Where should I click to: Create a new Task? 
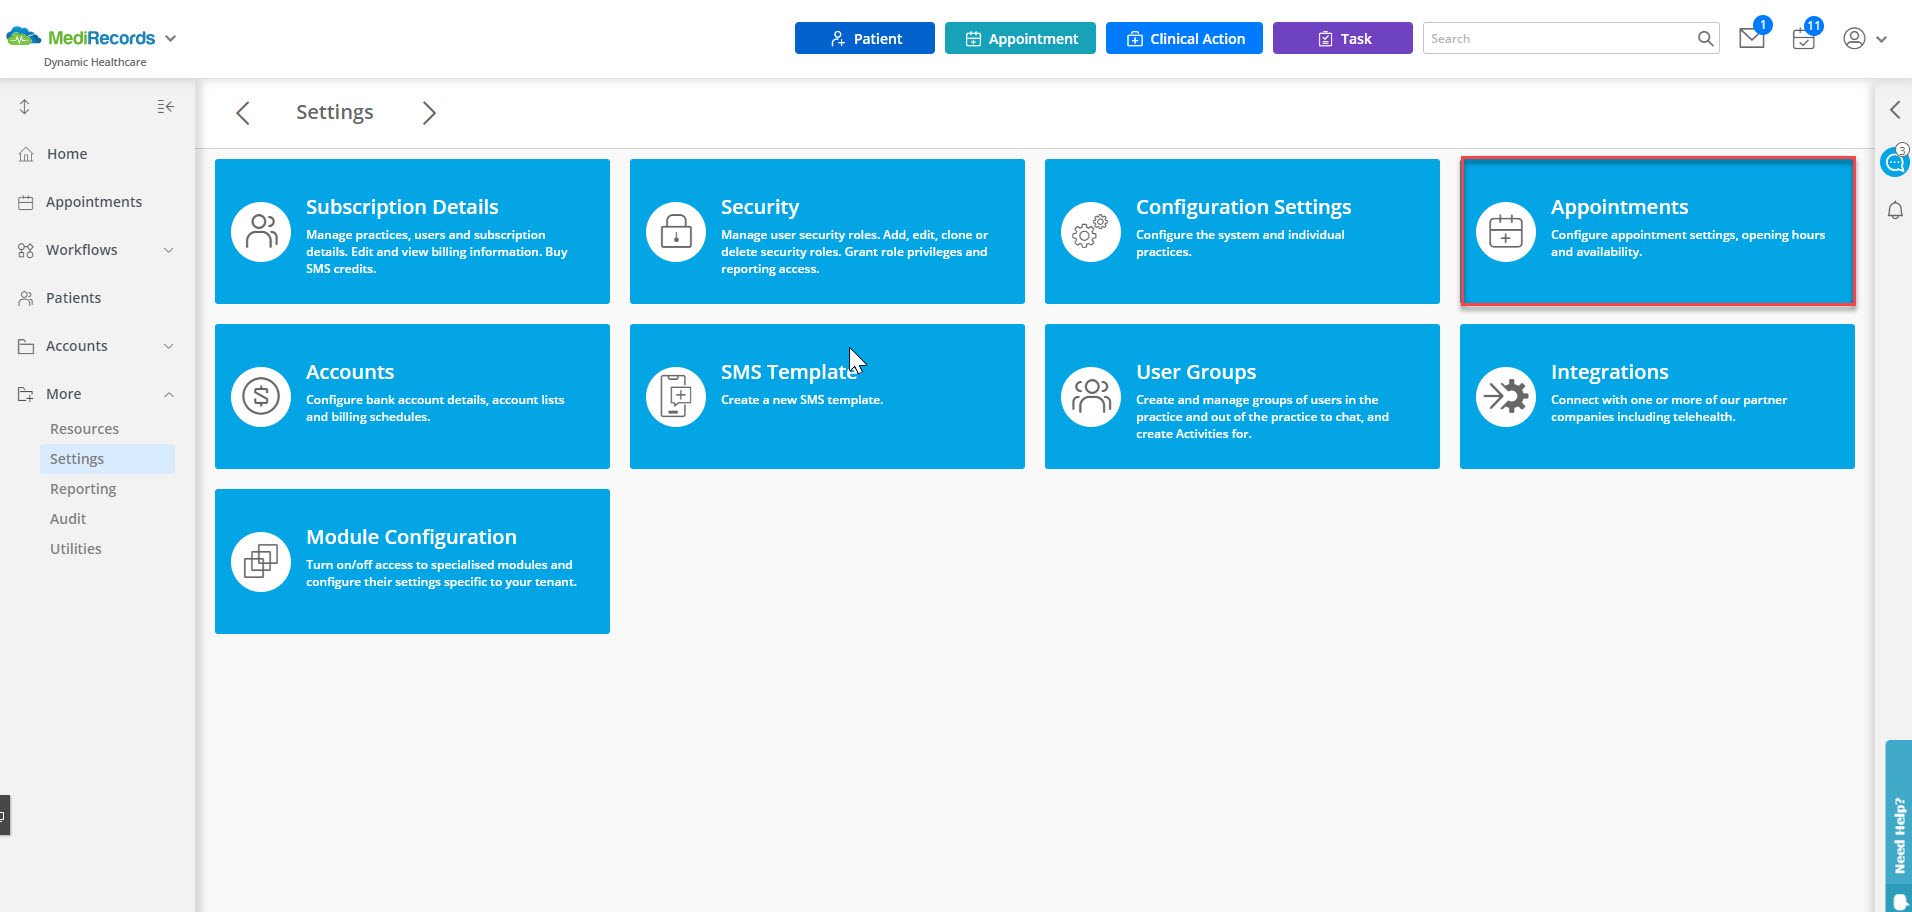click(x=1342, y=38)
